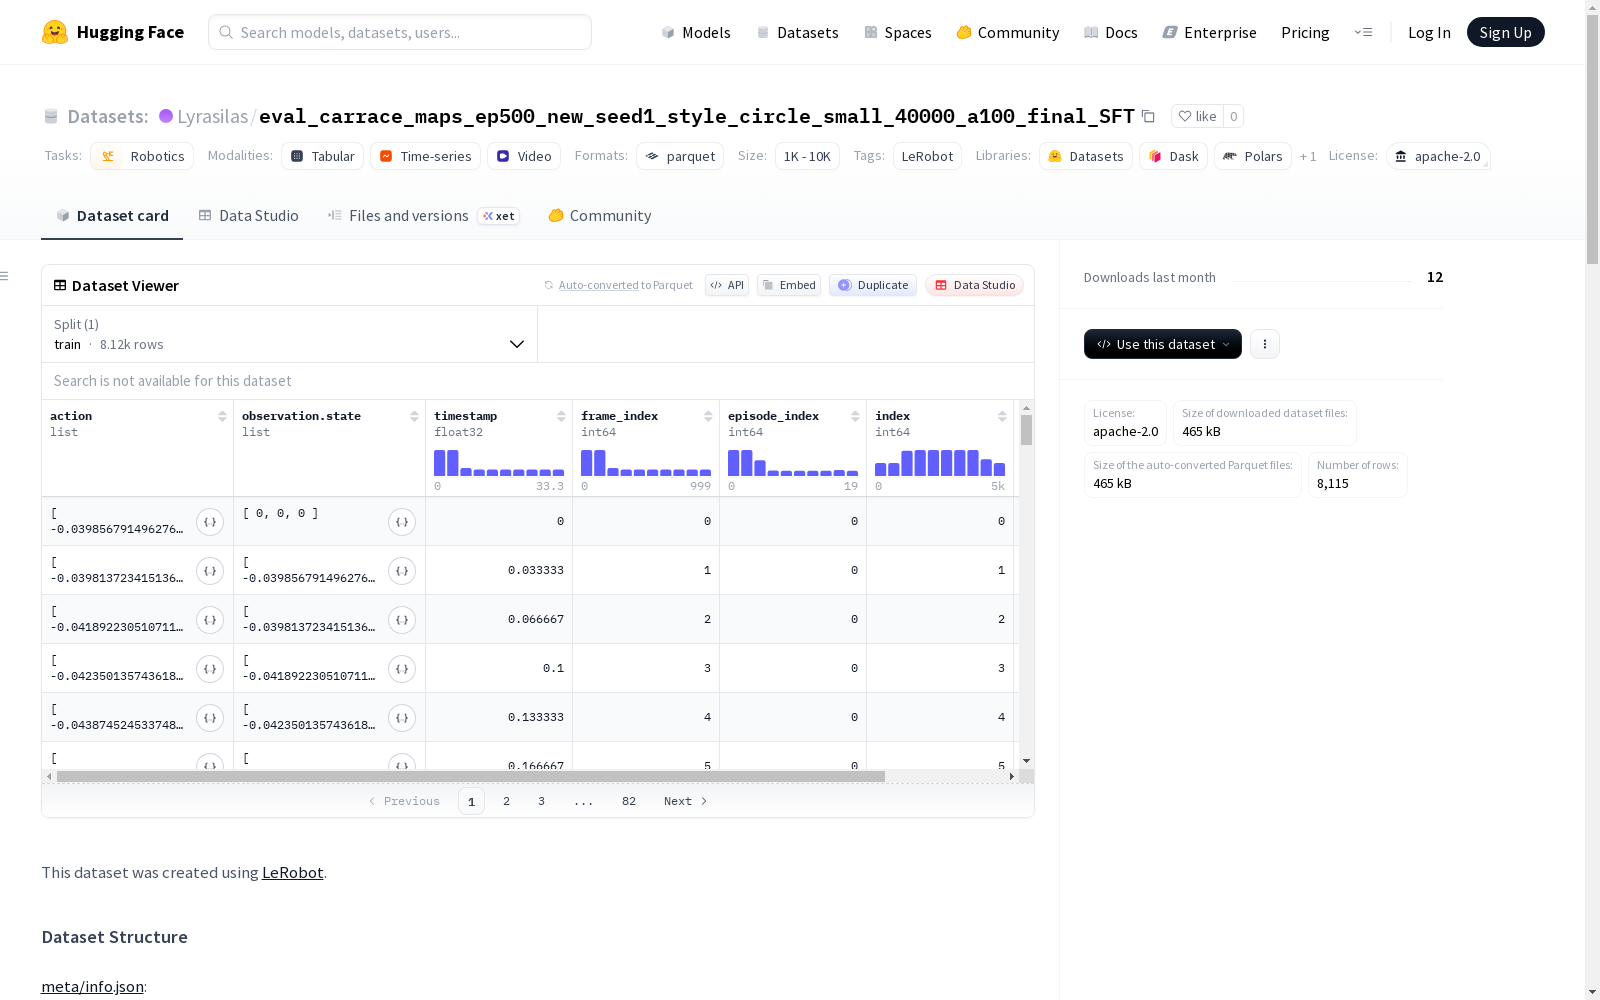Click the index histogram bars

pyautogui.click(x=940, y=463)
